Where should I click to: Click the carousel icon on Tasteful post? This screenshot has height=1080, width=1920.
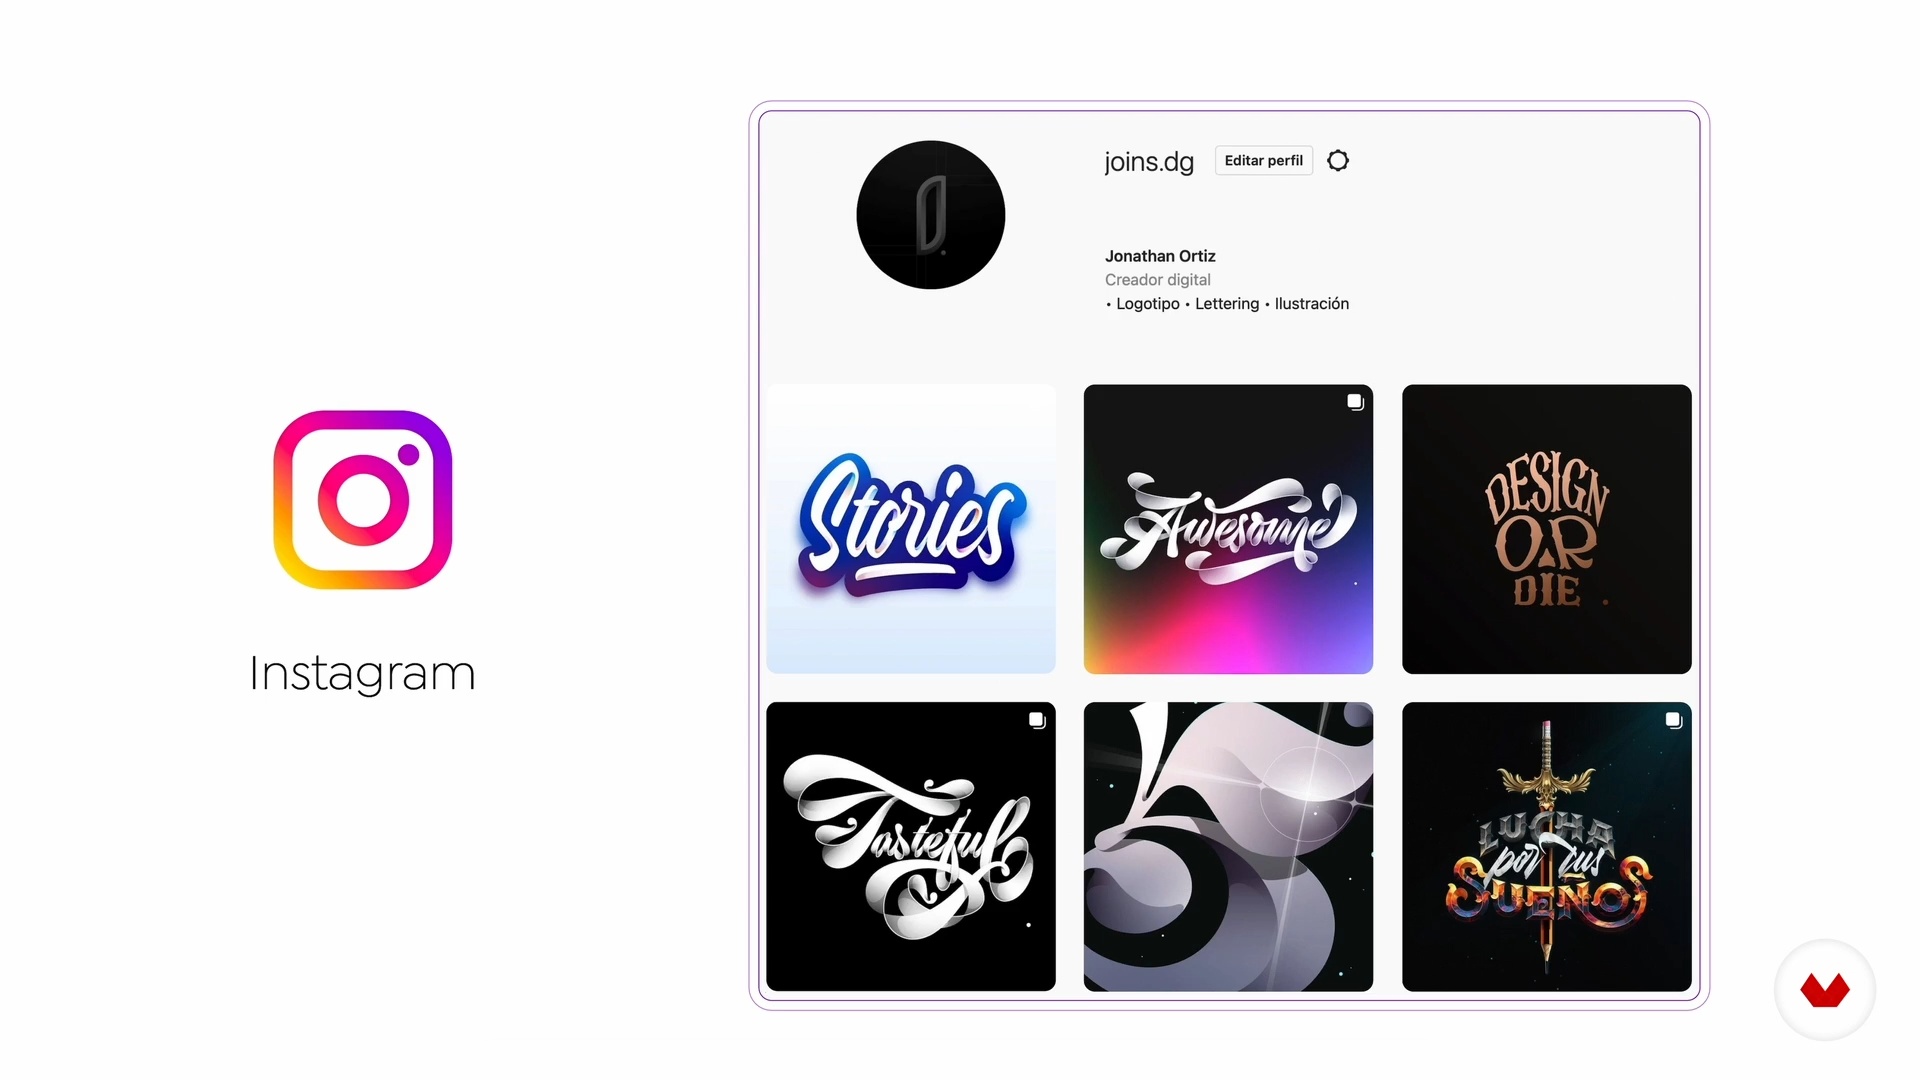(x=1037, y=720)
